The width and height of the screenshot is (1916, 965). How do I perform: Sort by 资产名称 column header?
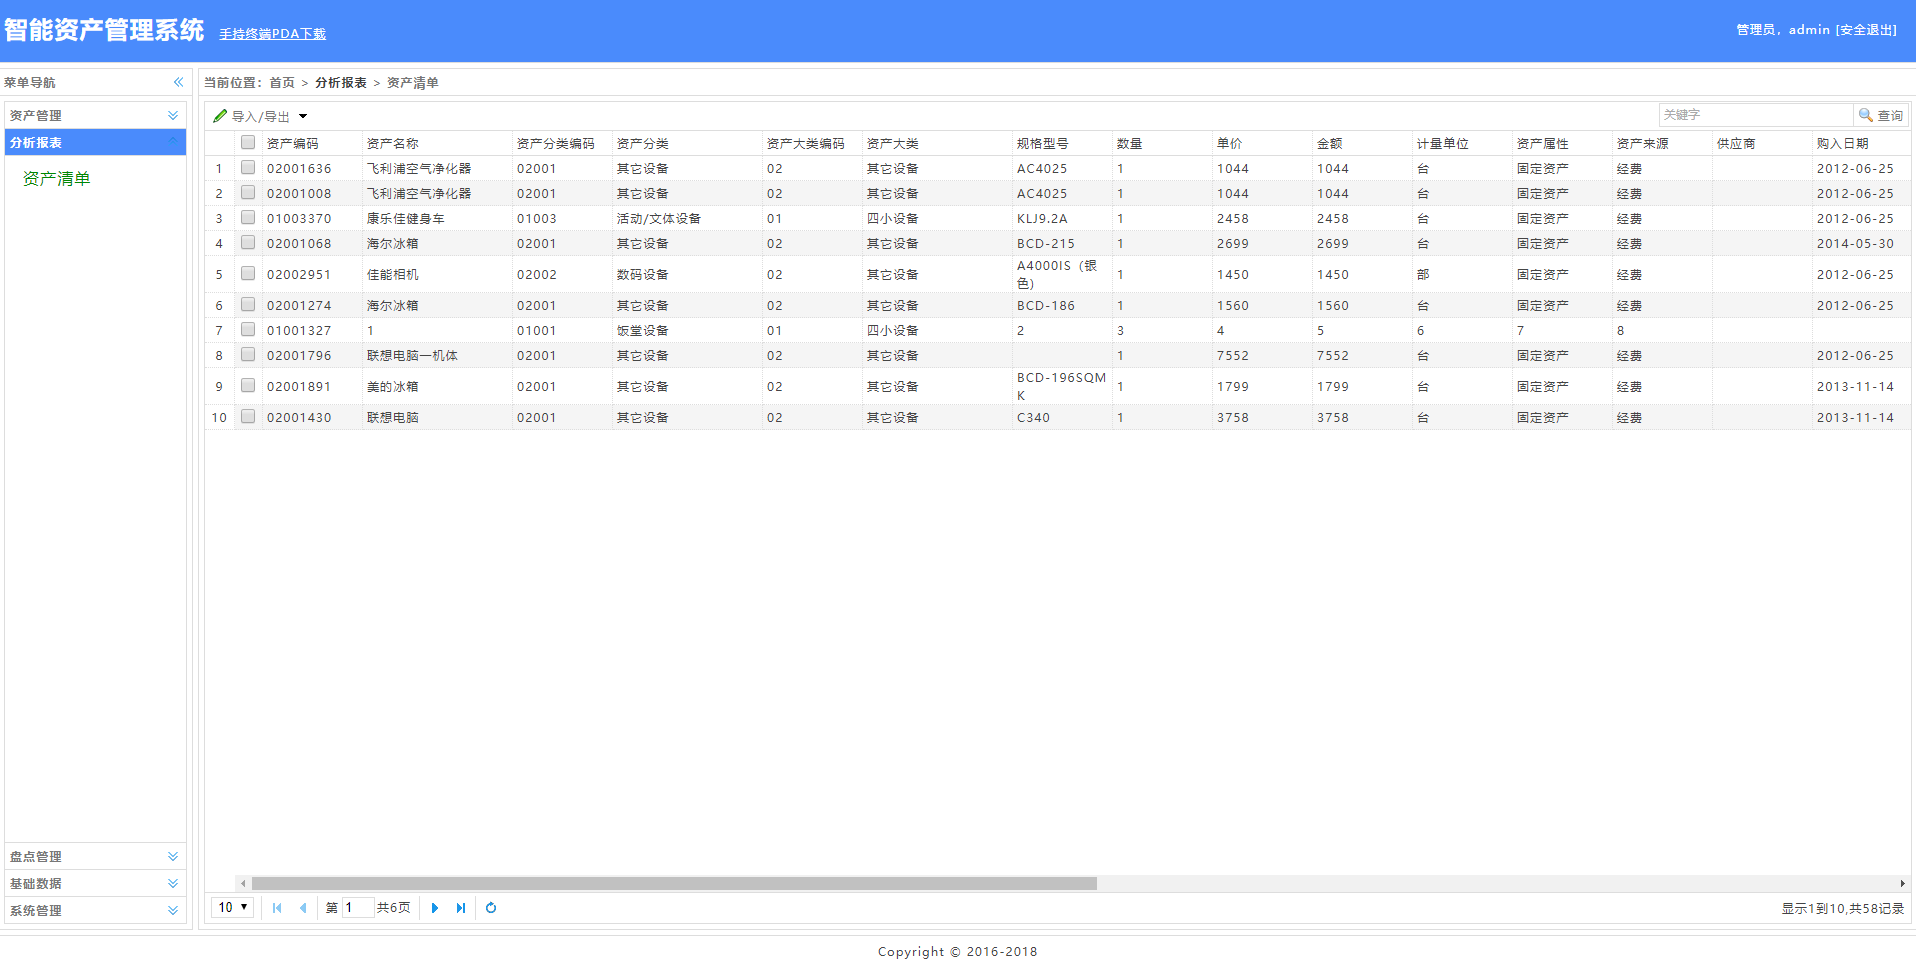[437, 143]
